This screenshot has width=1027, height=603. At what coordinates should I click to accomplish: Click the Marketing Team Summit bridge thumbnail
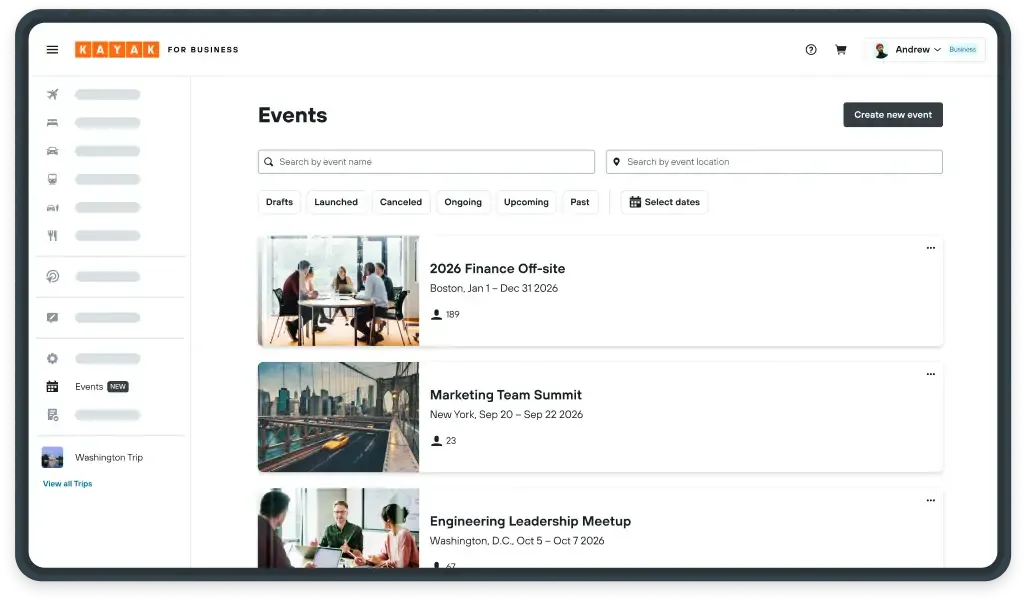coord(338,416)
